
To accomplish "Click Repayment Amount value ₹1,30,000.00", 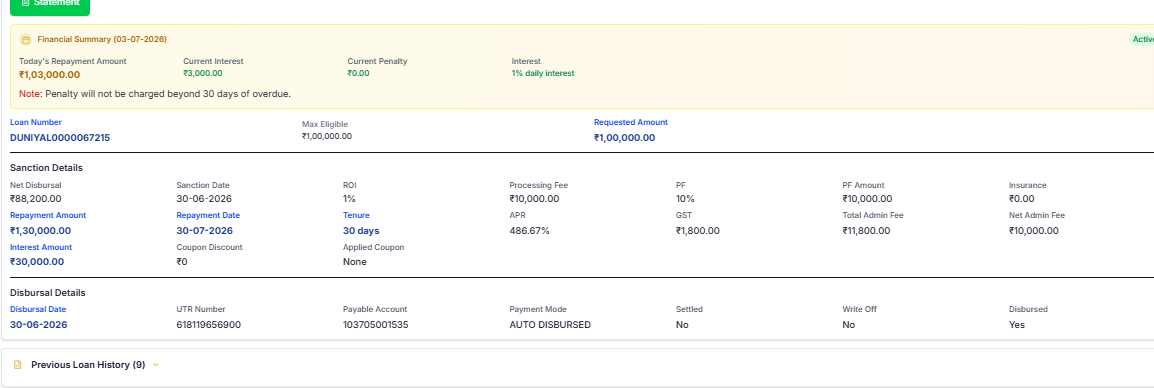I will (41, 230).
